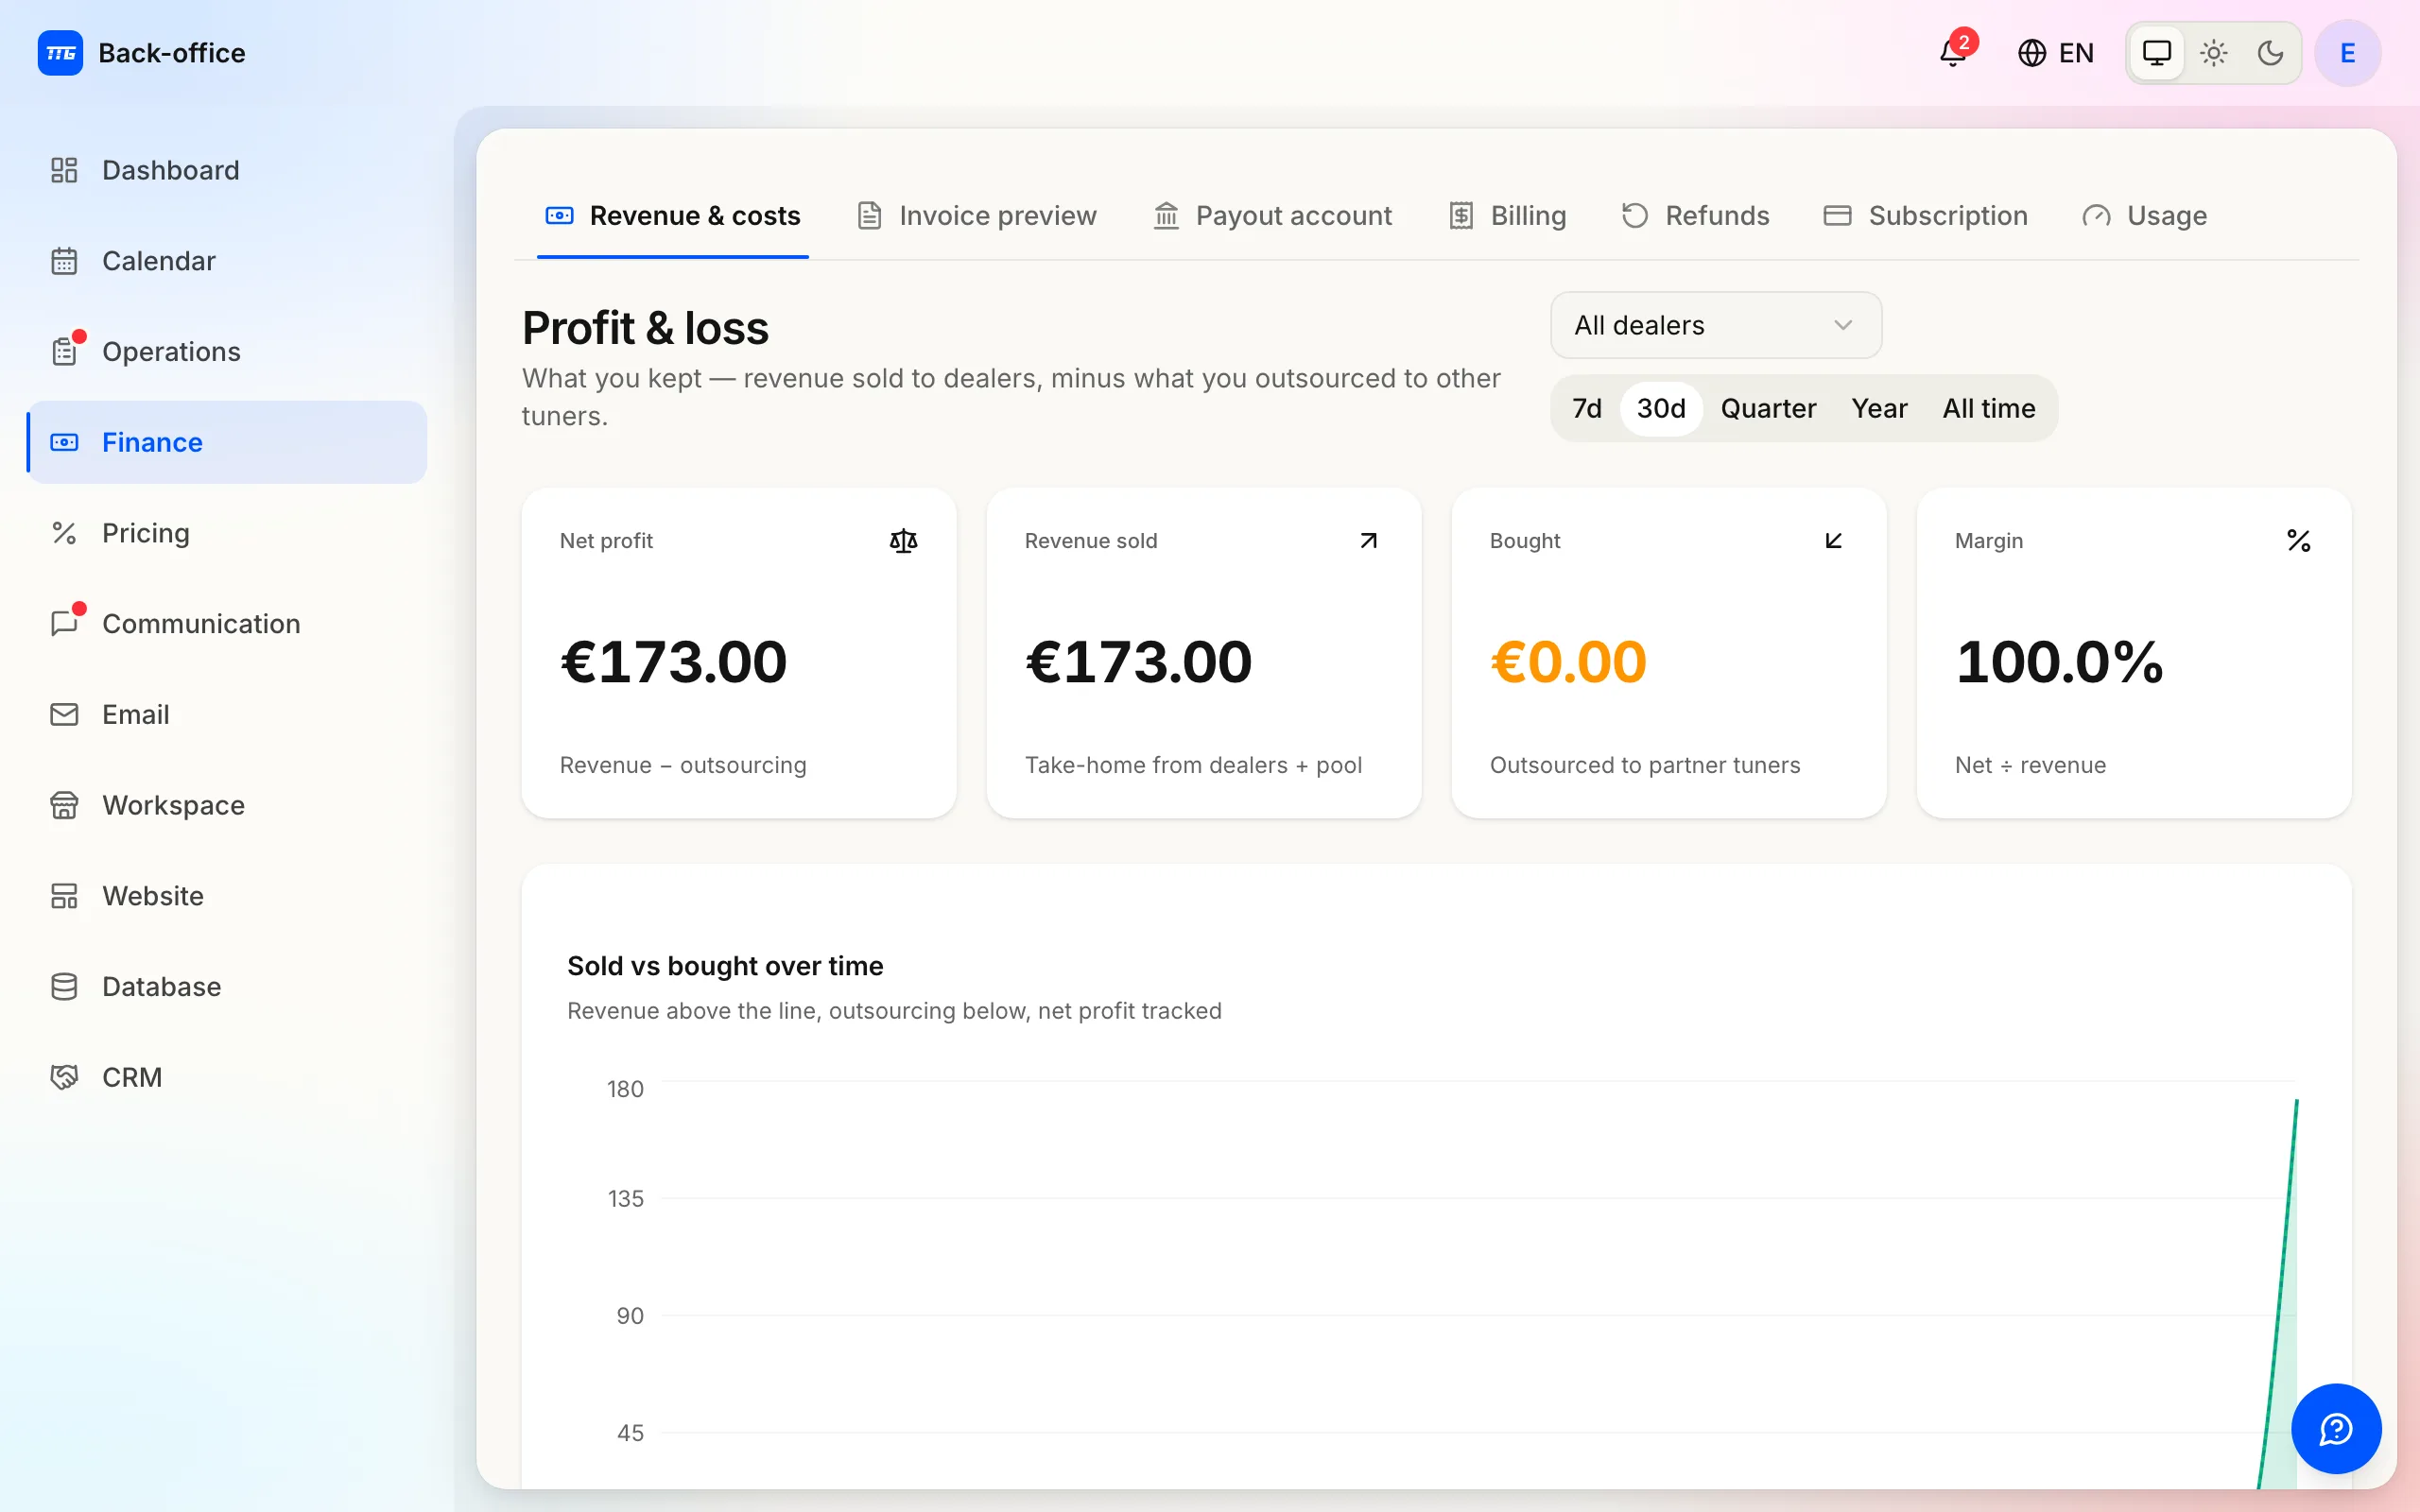Switch to Usage tab

(2145, 215)
